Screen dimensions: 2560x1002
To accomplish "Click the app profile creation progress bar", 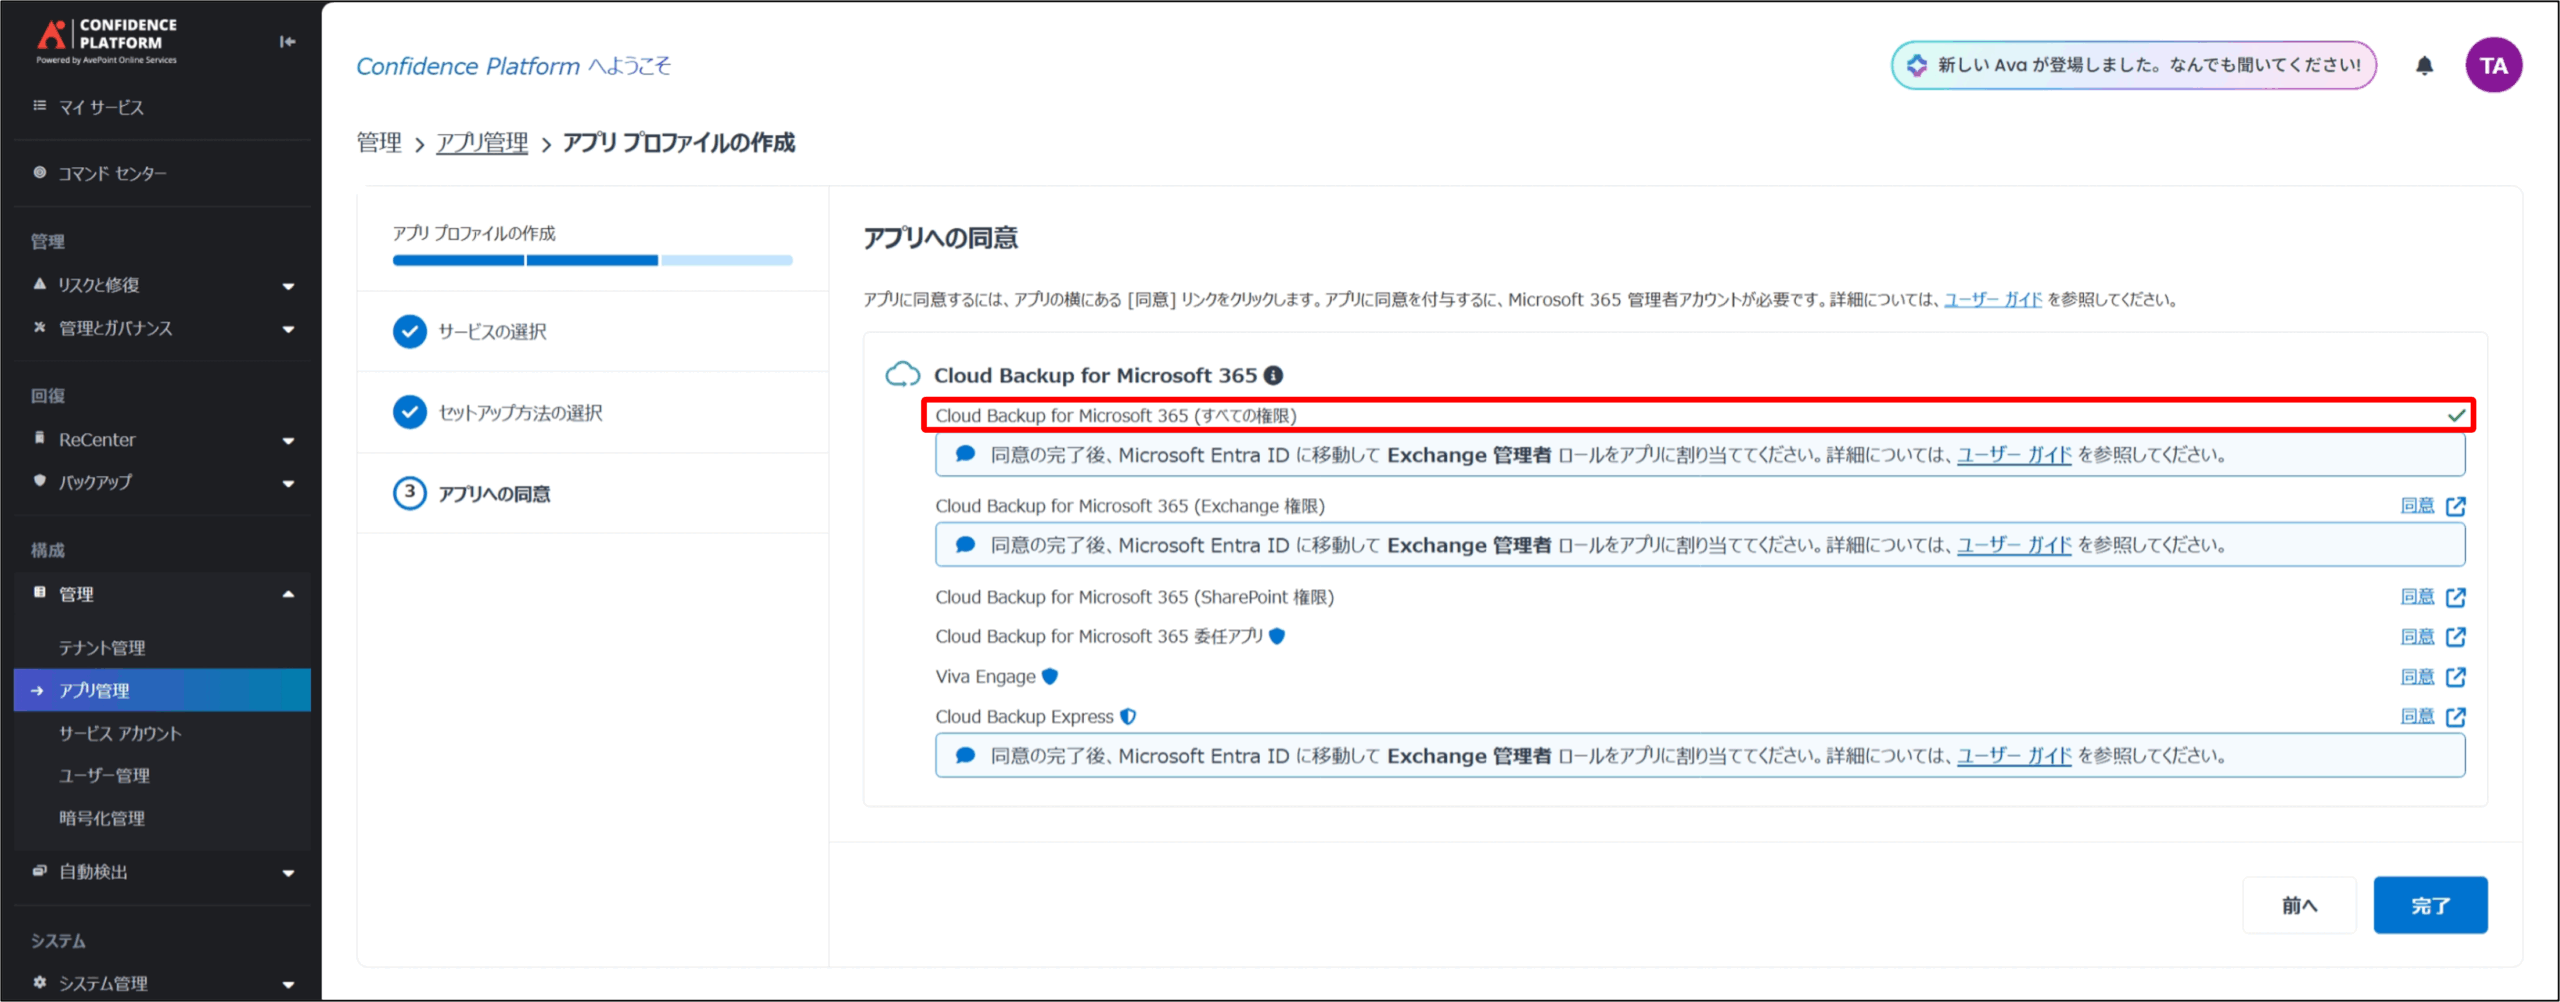I will click(592, 261).
